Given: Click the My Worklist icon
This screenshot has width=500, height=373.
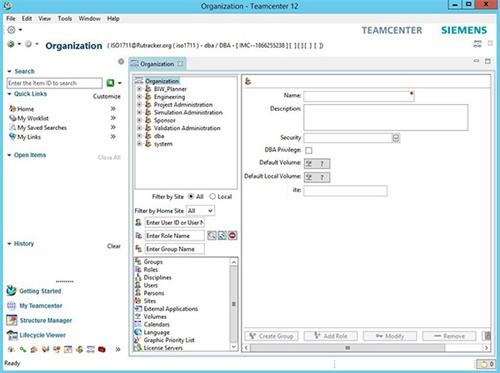Looking at the screenshot, I should [x=12, y=118].
